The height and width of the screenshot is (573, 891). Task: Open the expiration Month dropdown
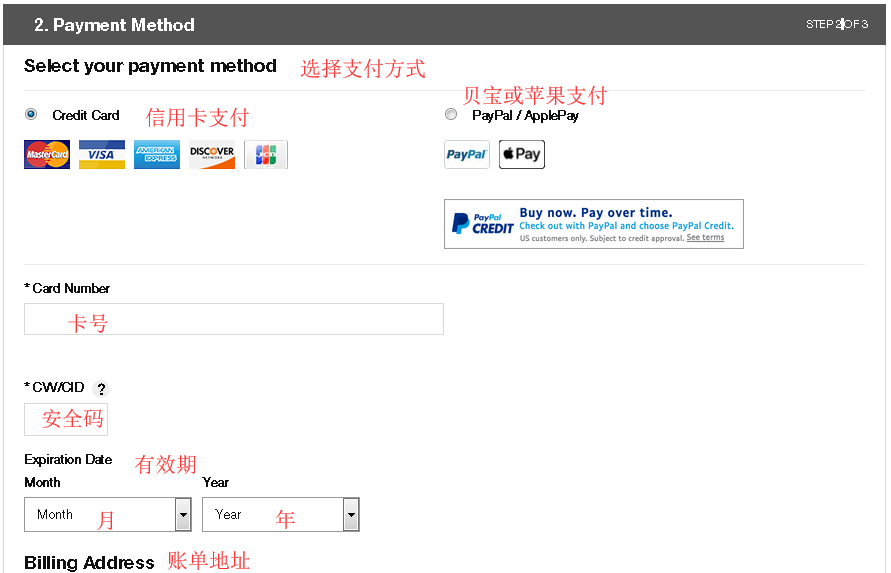coord(100,515)
